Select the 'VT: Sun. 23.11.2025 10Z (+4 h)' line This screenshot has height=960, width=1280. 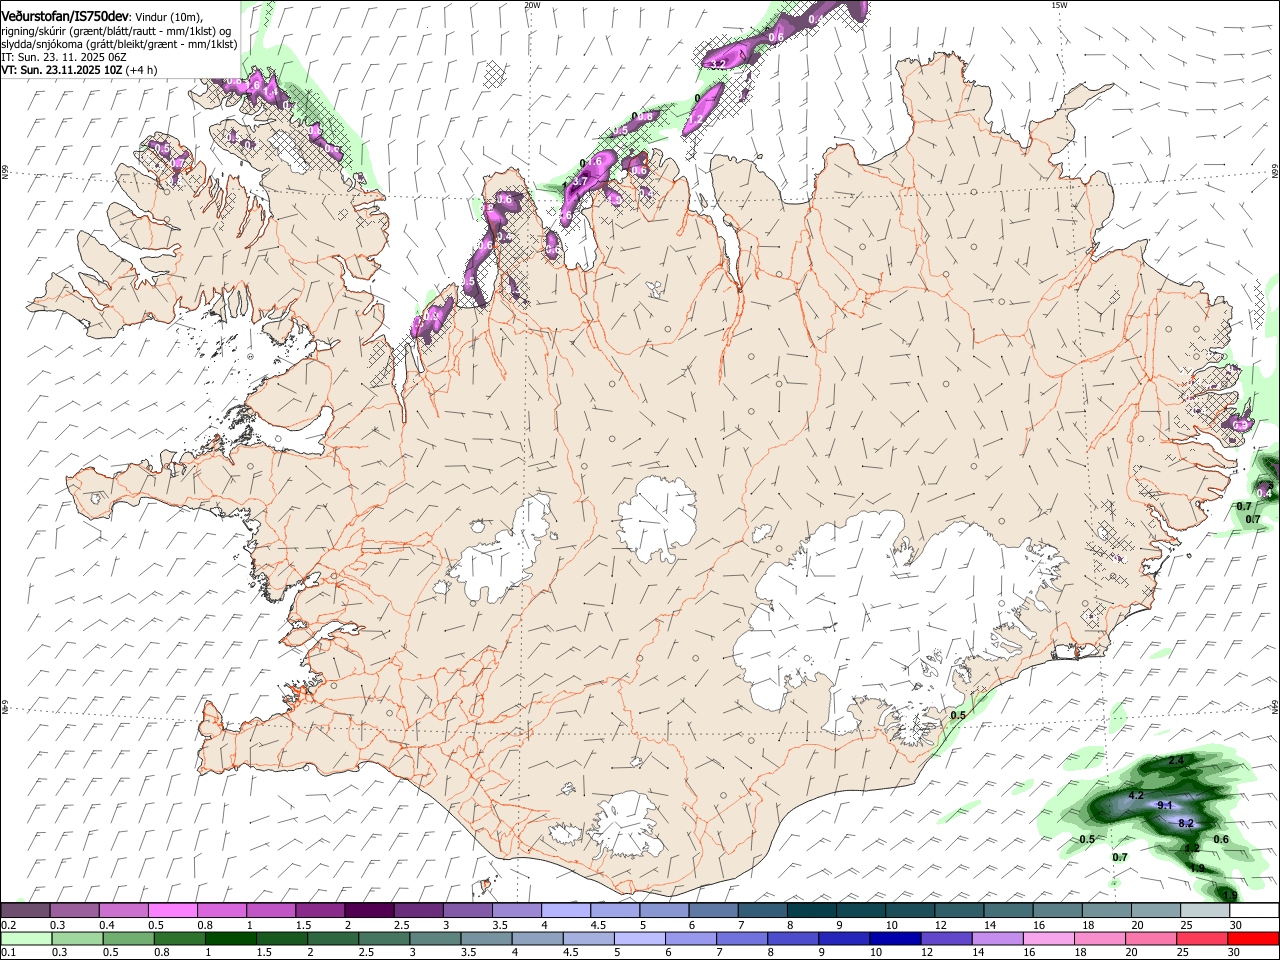coord(79,70)
